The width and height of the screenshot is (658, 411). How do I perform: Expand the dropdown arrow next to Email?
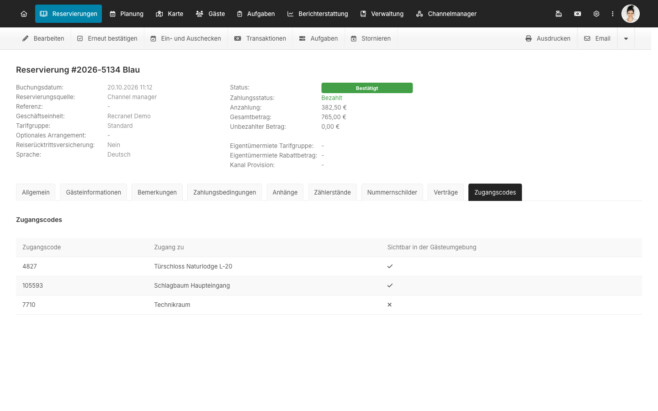626,39
